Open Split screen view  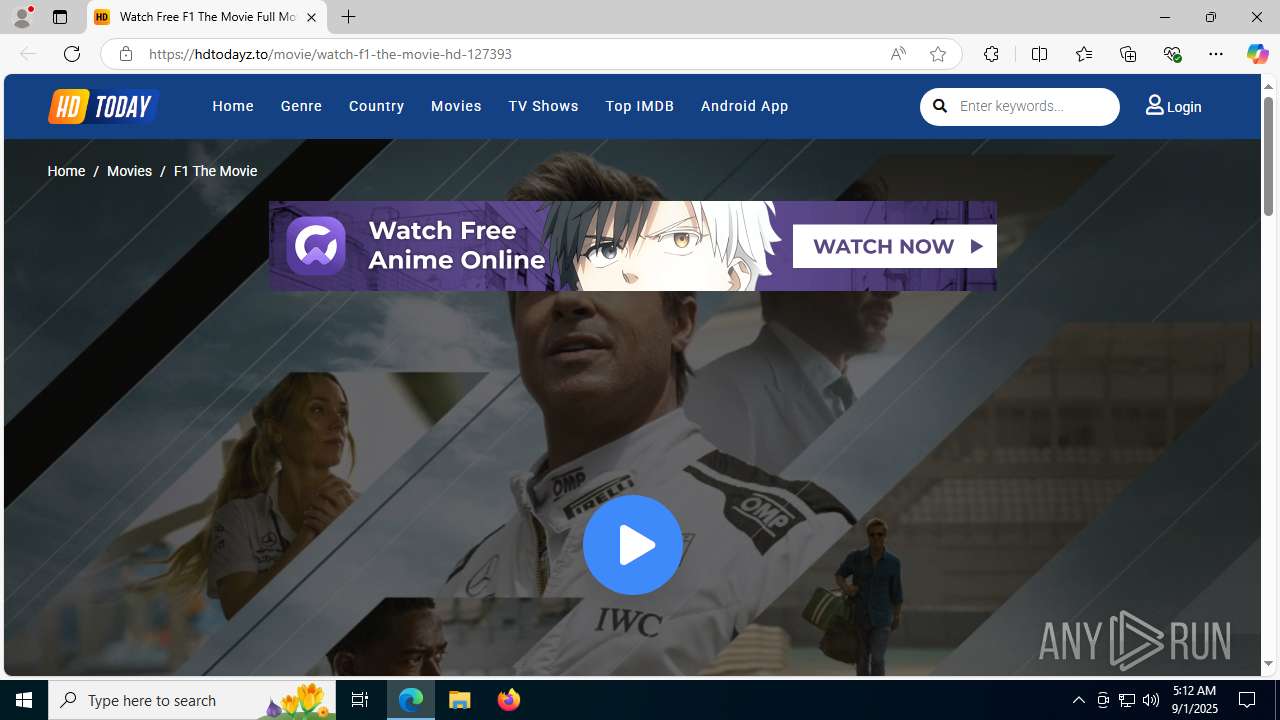coord(1039,54)
